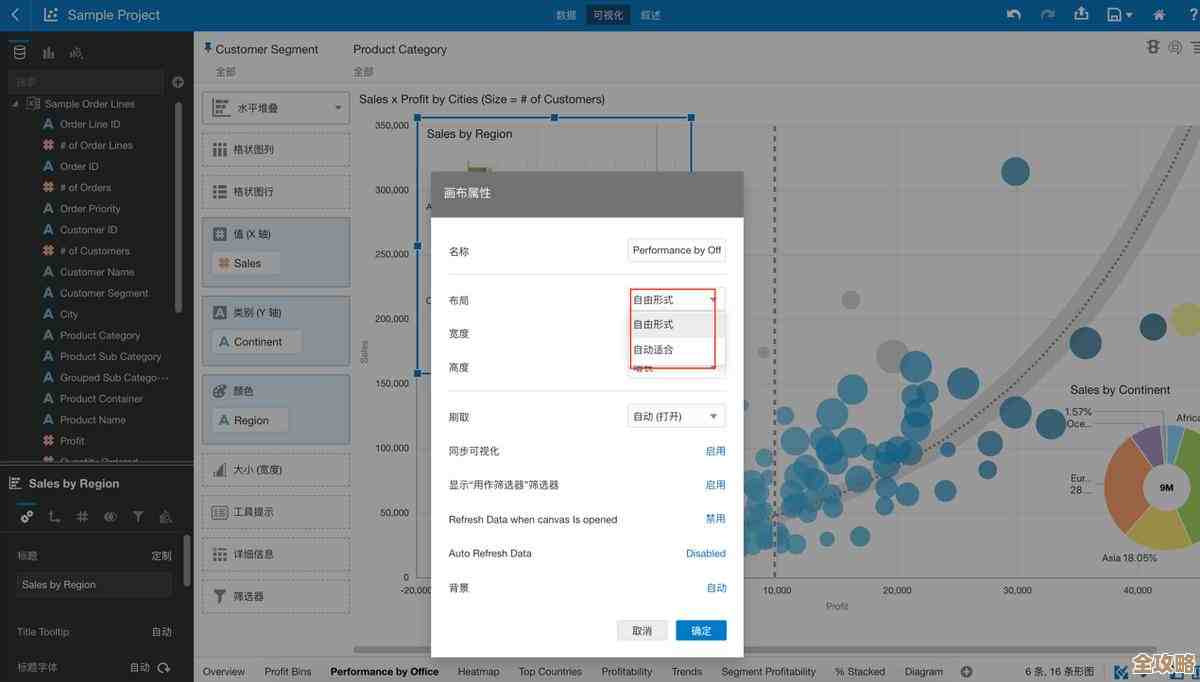Click the 确定 button
This screenshot has height=682, width=1200.
tap(701, 631)
